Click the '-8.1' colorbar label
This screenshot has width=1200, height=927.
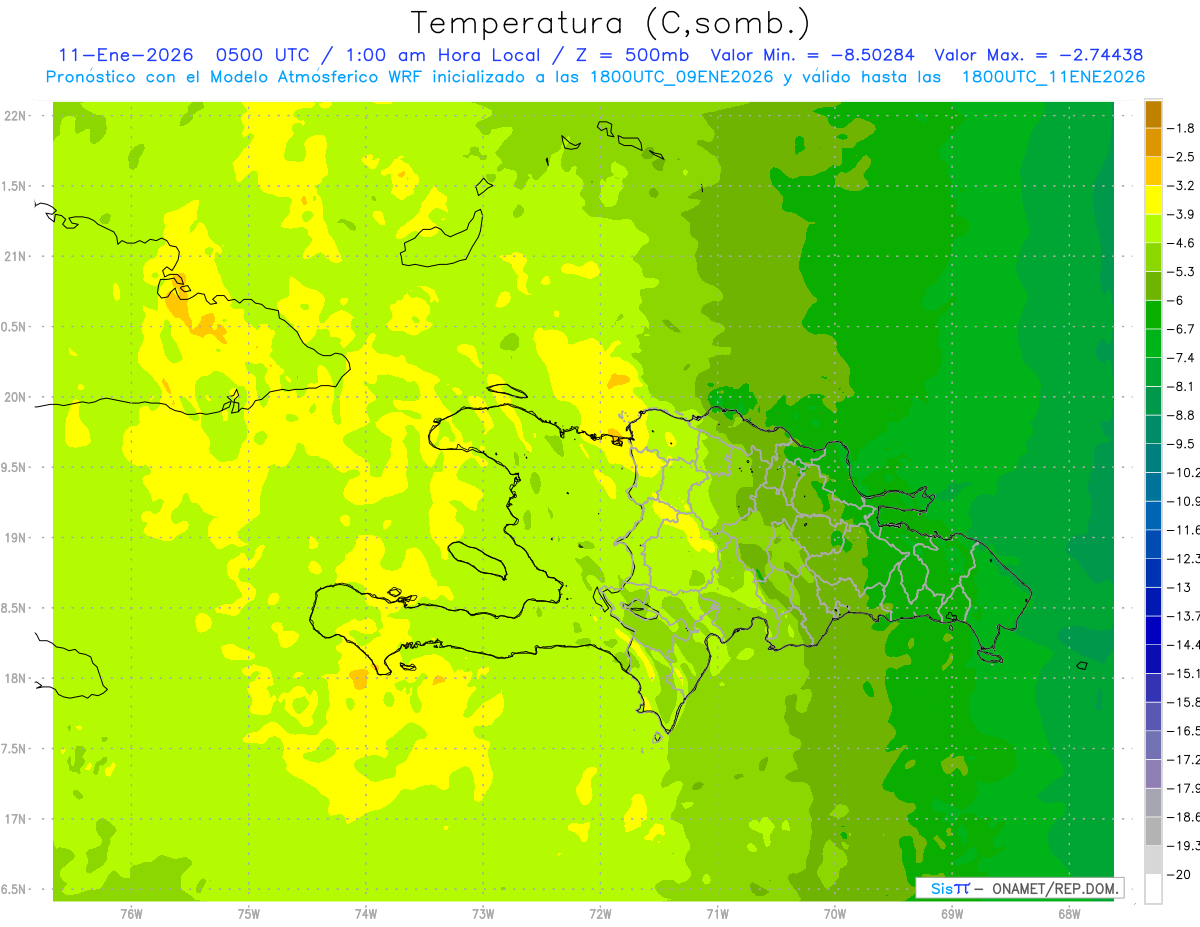pos(1183,387)
